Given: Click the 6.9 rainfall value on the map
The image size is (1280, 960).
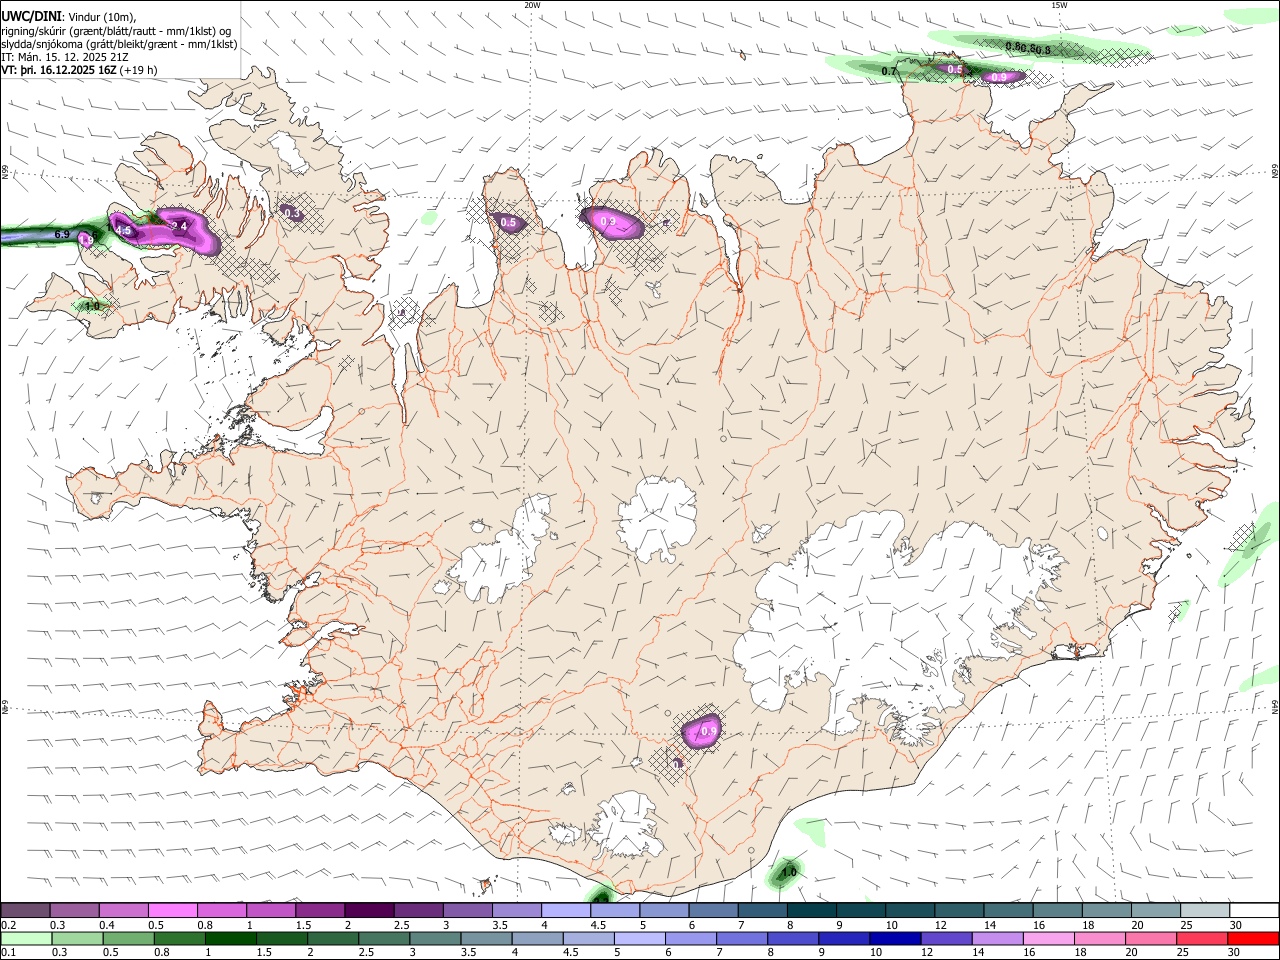Looking at the screenshot, I should click(x=61, y=234).
